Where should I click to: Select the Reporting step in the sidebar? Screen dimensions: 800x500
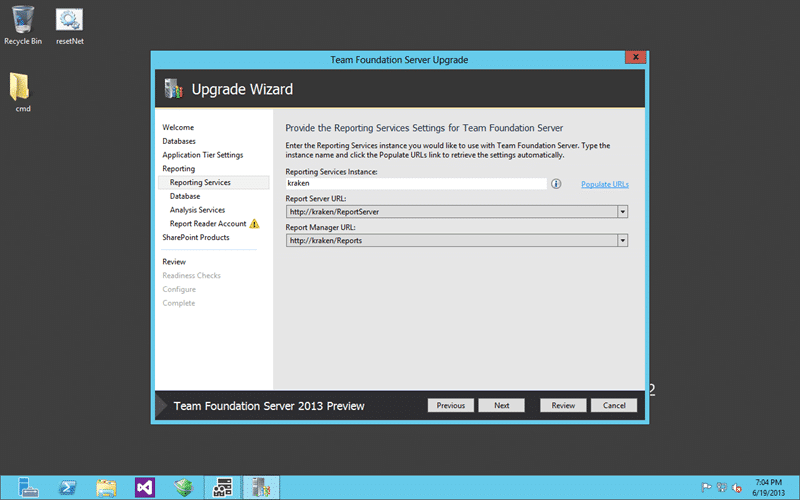[179, 168]
